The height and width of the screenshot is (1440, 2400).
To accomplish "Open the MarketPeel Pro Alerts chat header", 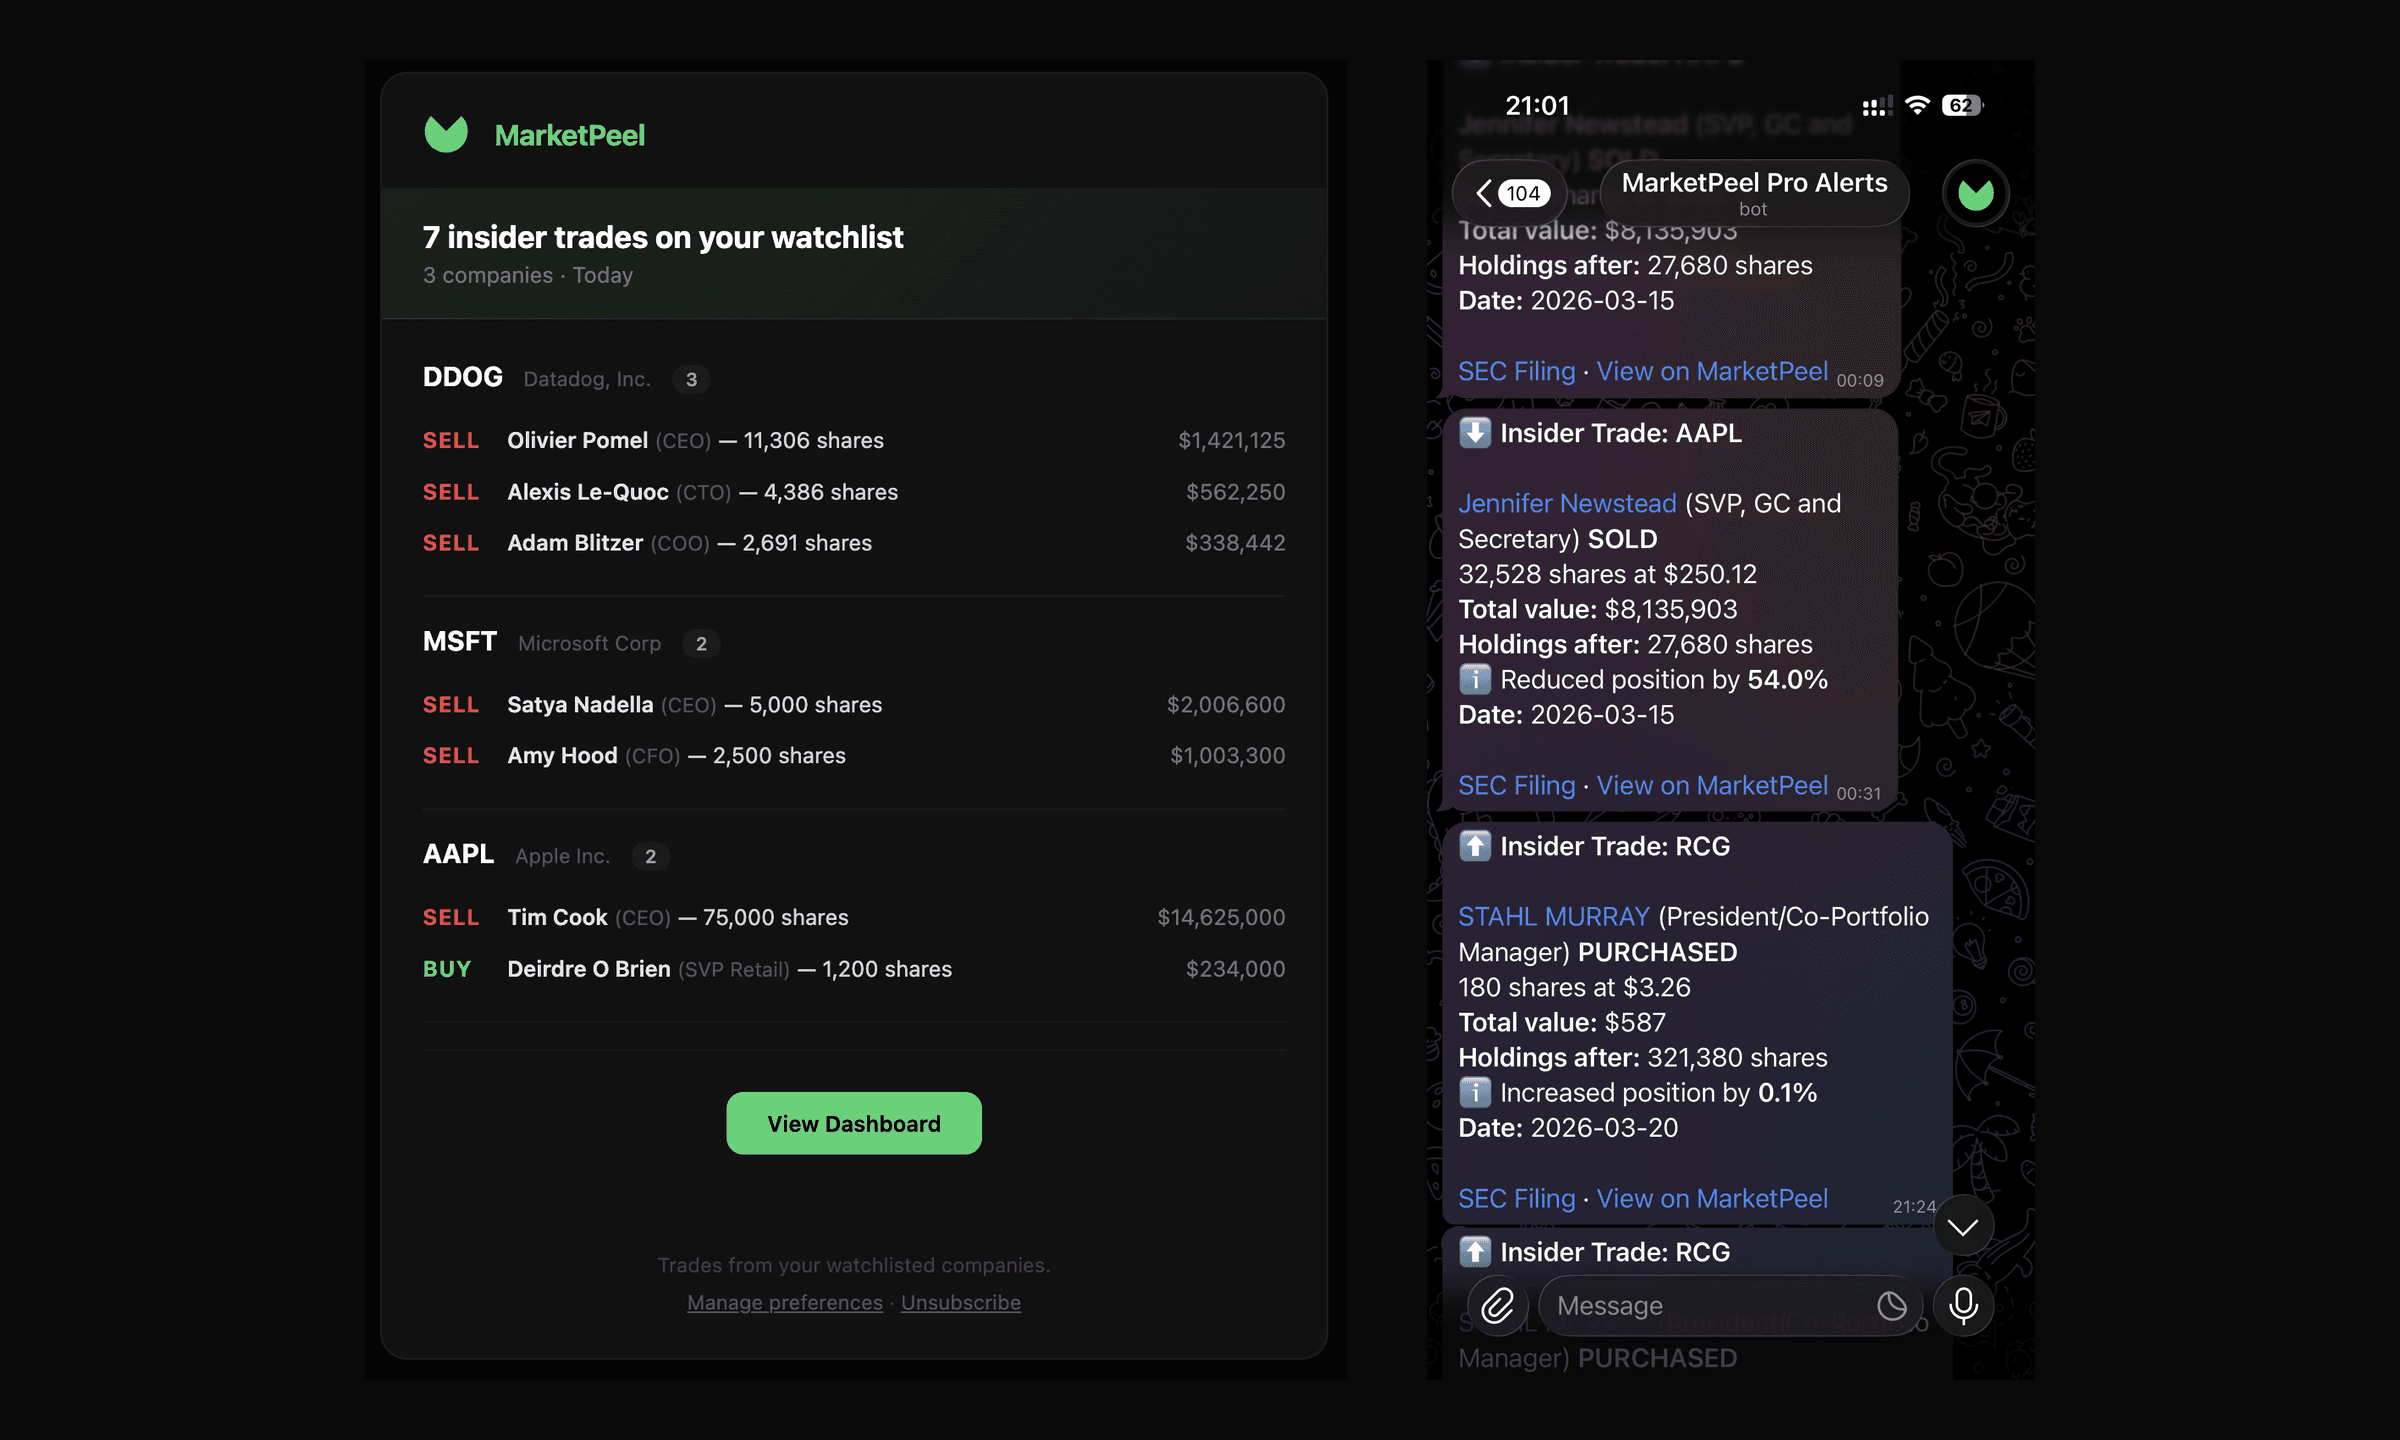I will (1753, 192).
